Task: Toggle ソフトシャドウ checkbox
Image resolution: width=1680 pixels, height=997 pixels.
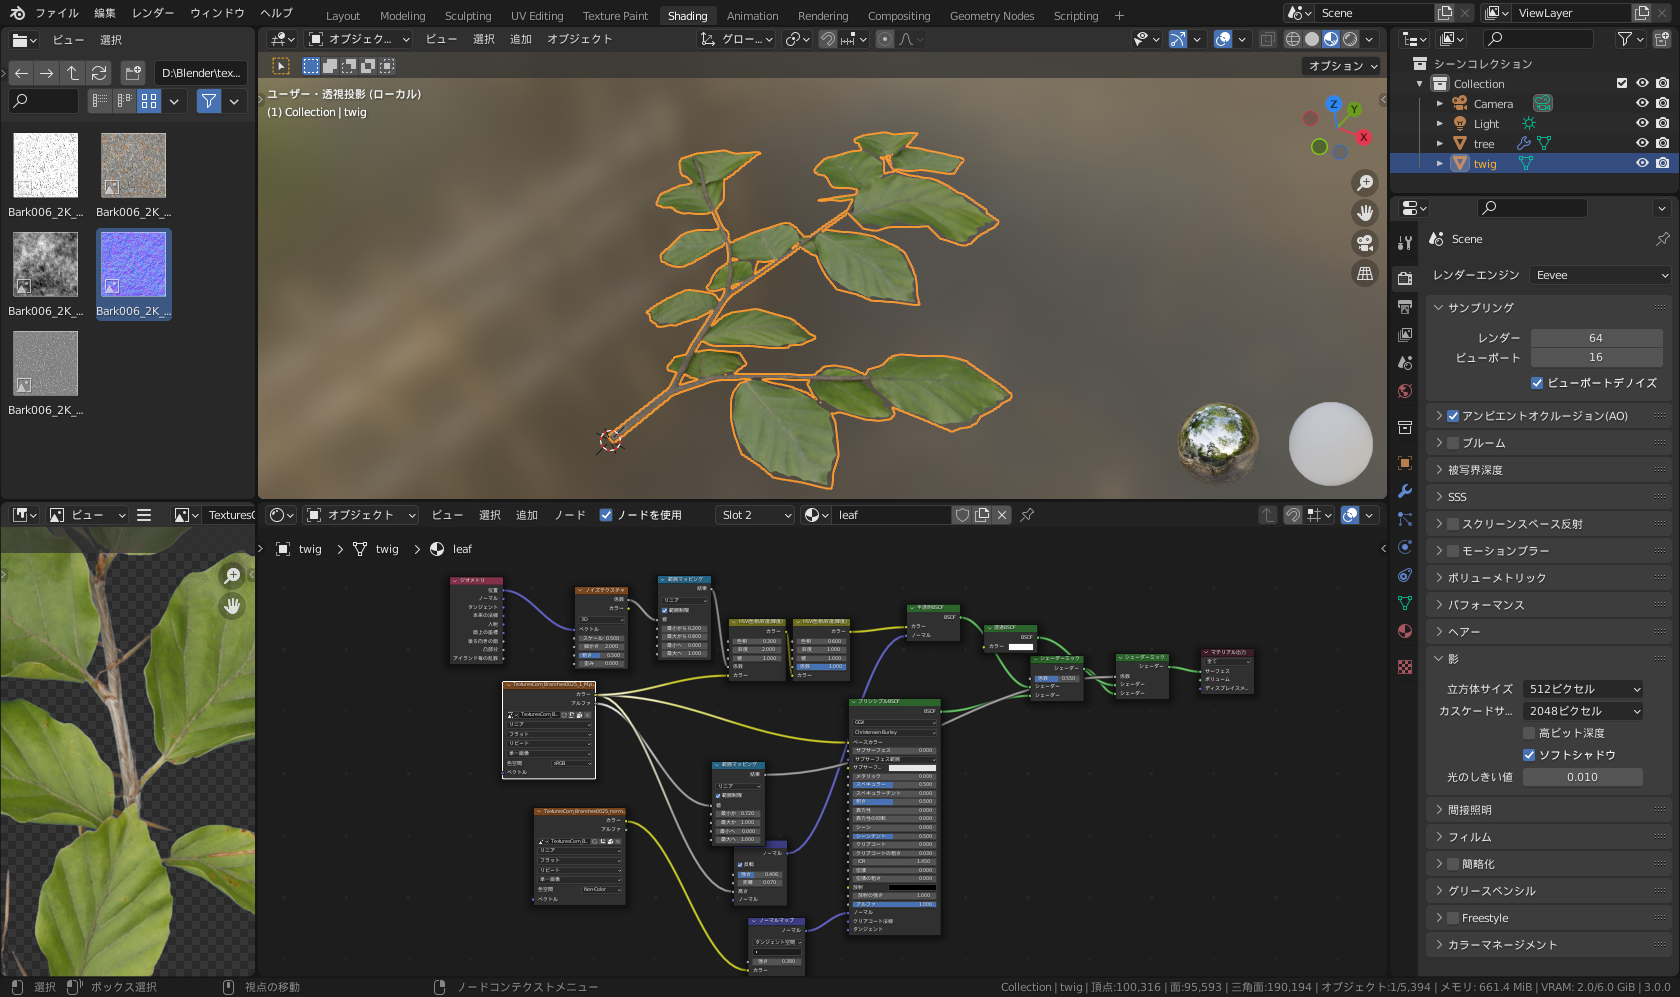Action: (x=1529, y=755)
